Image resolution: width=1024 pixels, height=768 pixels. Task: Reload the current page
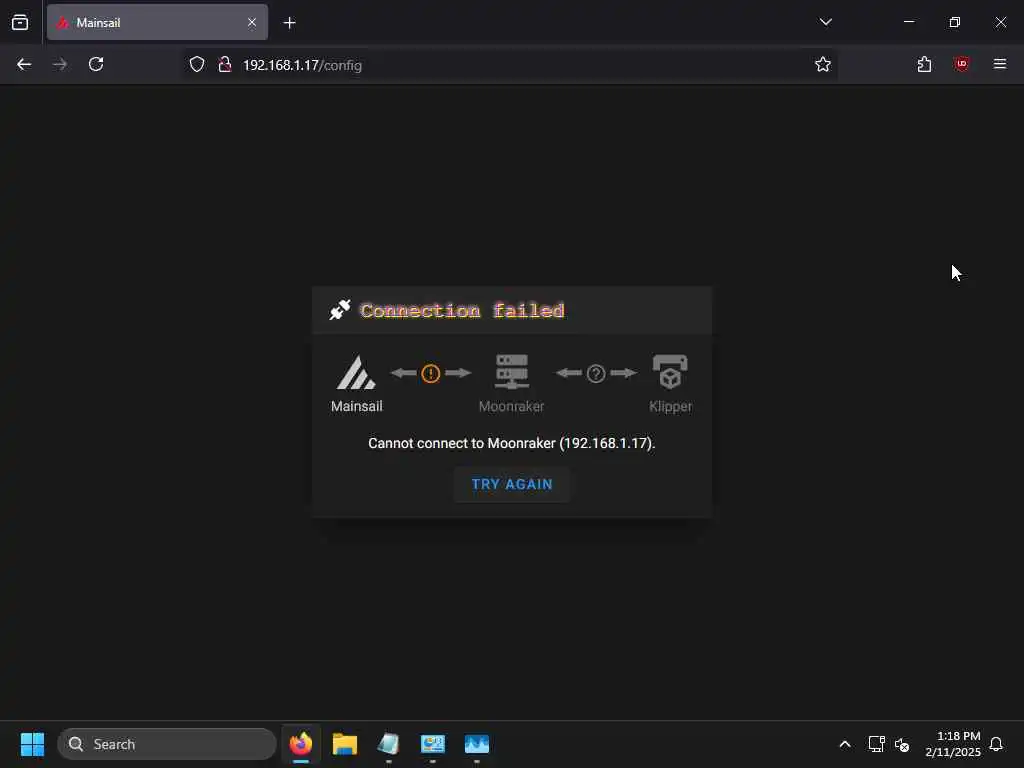pyautogui.click(x=96, y=64)
